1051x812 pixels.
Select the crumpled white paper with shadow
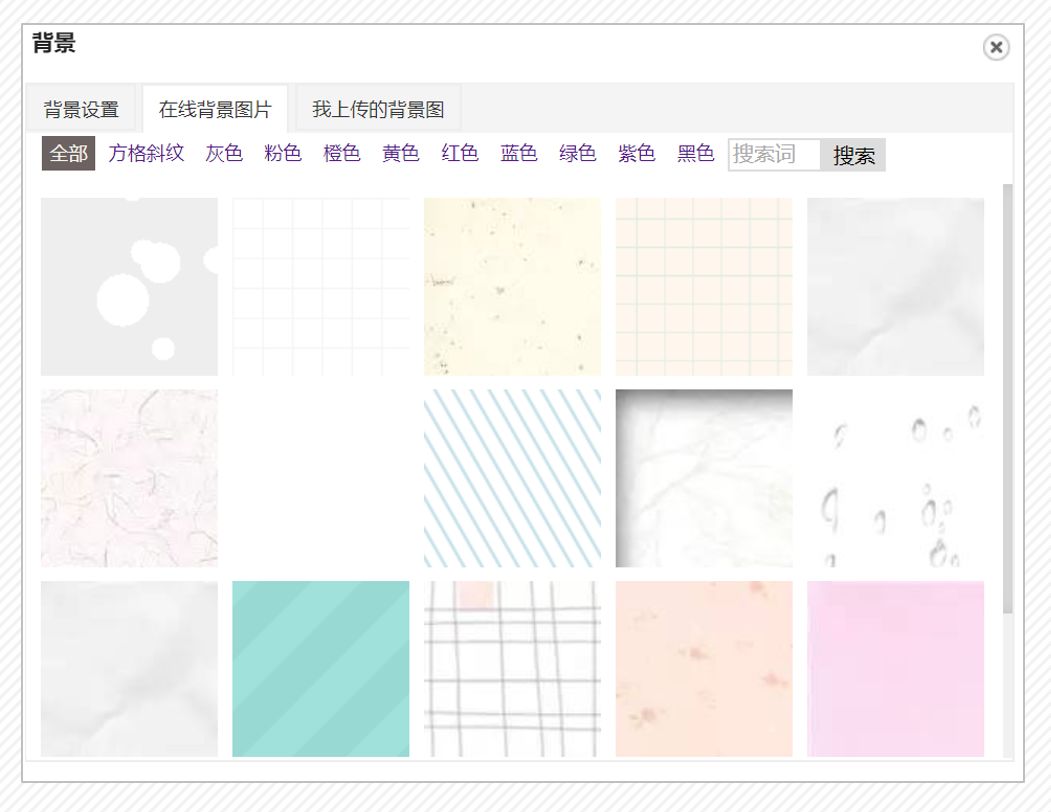704,478
